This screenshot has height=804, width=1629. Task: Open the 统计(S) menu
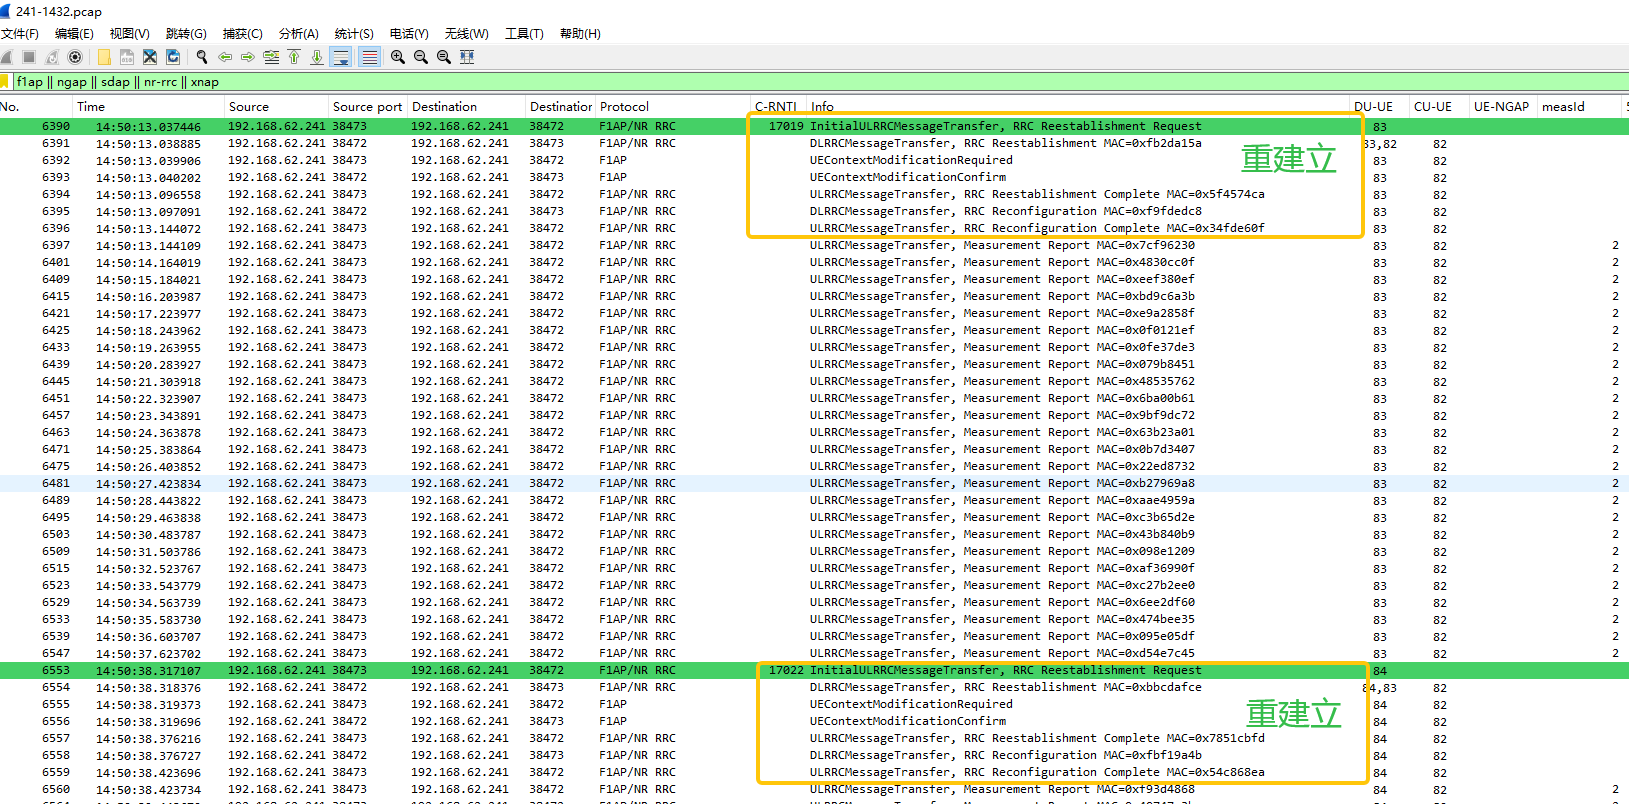pyautogui.click(x=353, y=34)
